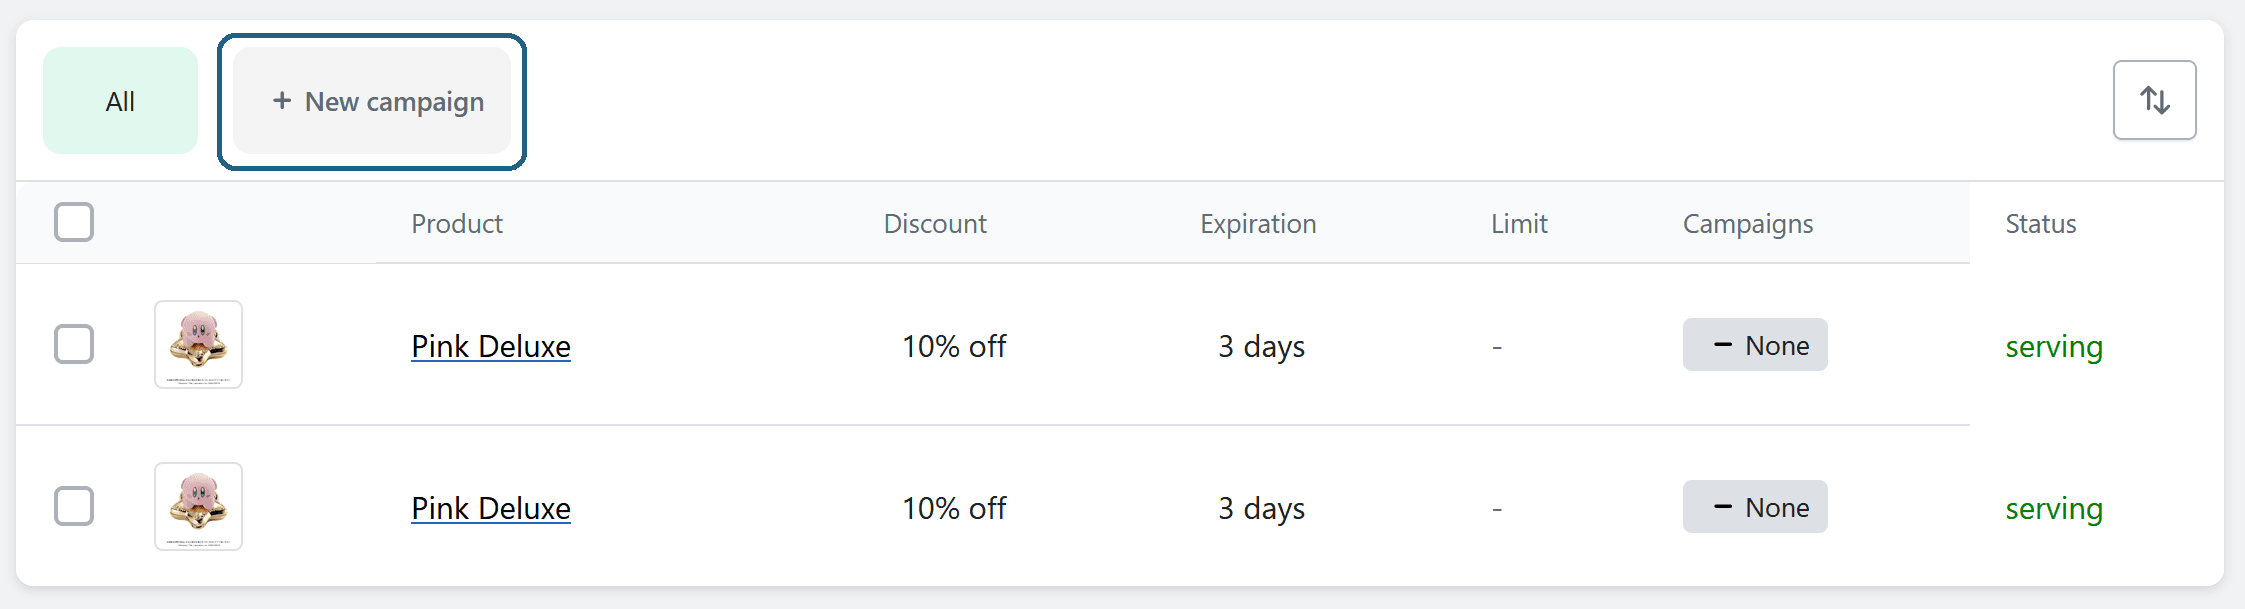Check the first Pink Deluxe row checkbox

pos(74,344)
